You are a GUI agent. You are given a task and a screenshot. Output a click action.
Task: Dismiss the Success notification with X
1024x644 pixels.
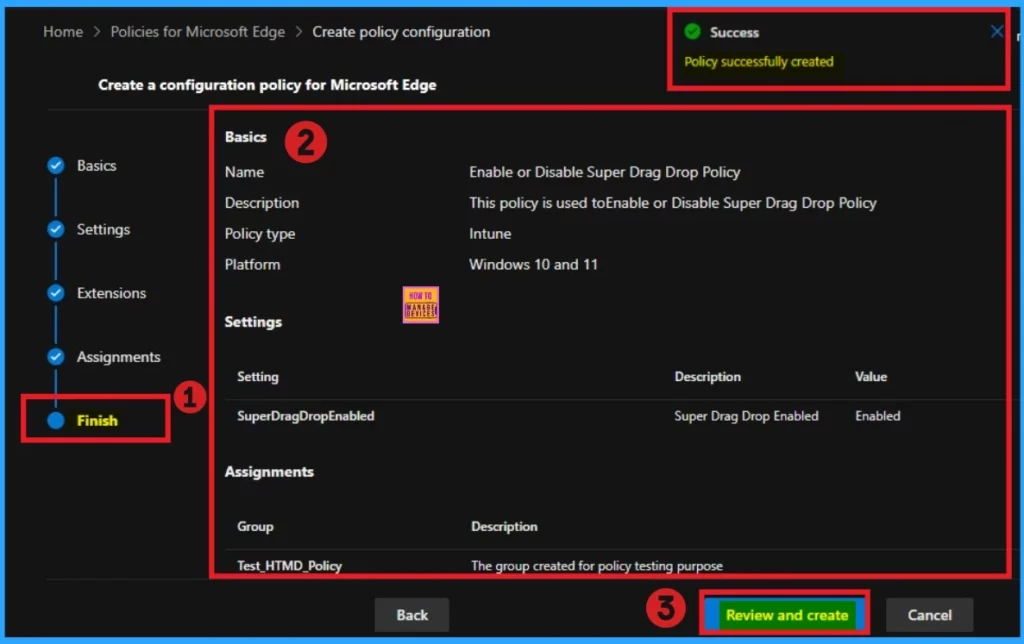point(996,32)
